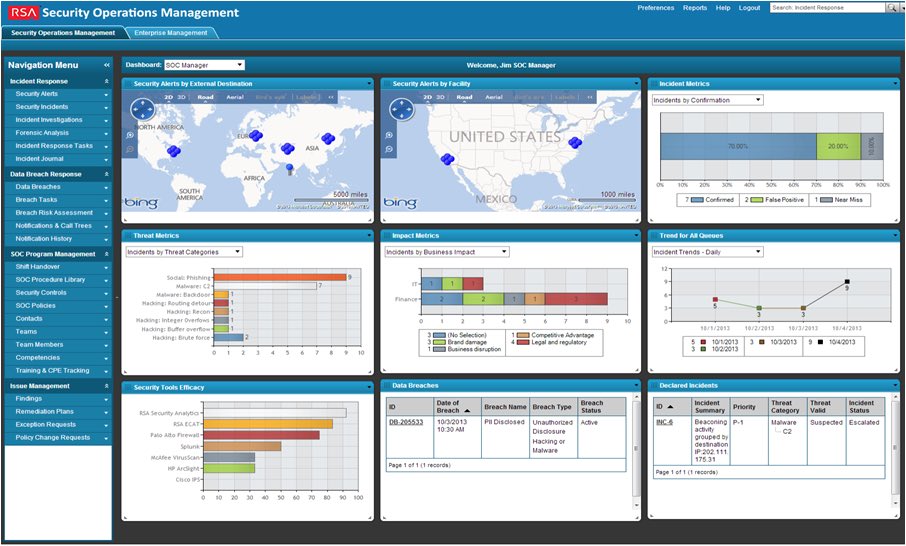Viewport: 906px width, 546px height.
Task: Collapse Issue Management nav section
Action: [x=106, y=386]
